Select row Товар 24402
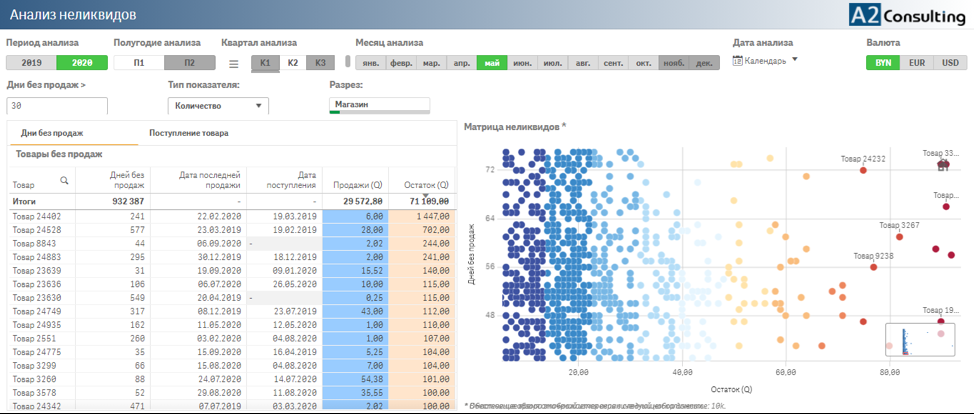 tap(232, 216)
